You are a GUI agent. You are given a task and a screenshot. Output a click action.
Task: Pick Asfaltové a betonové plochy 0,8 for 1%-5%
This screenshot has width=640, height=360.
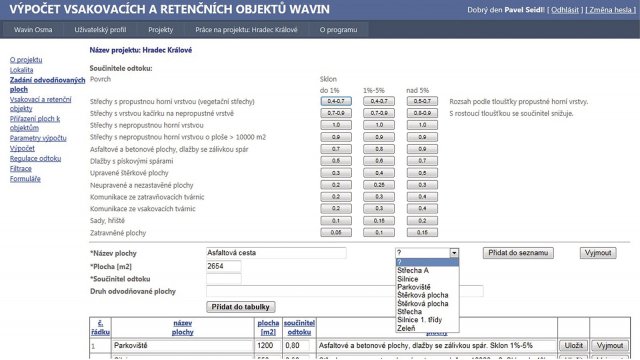click(379, 149)
